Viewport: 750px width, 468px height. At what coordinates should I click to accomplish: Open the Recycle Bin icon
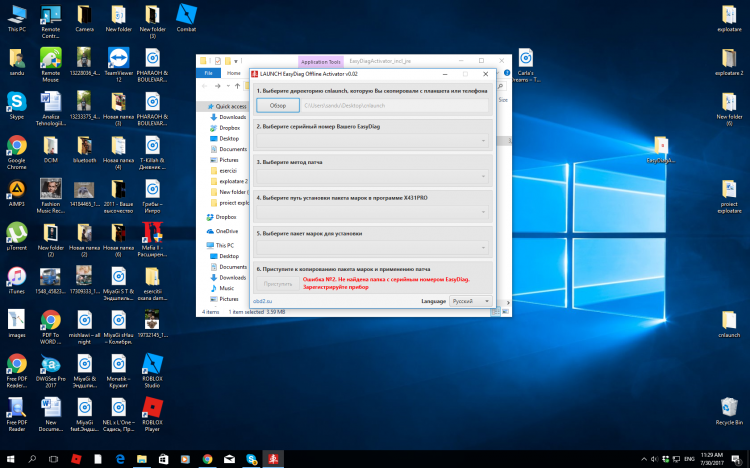point(729,407)
